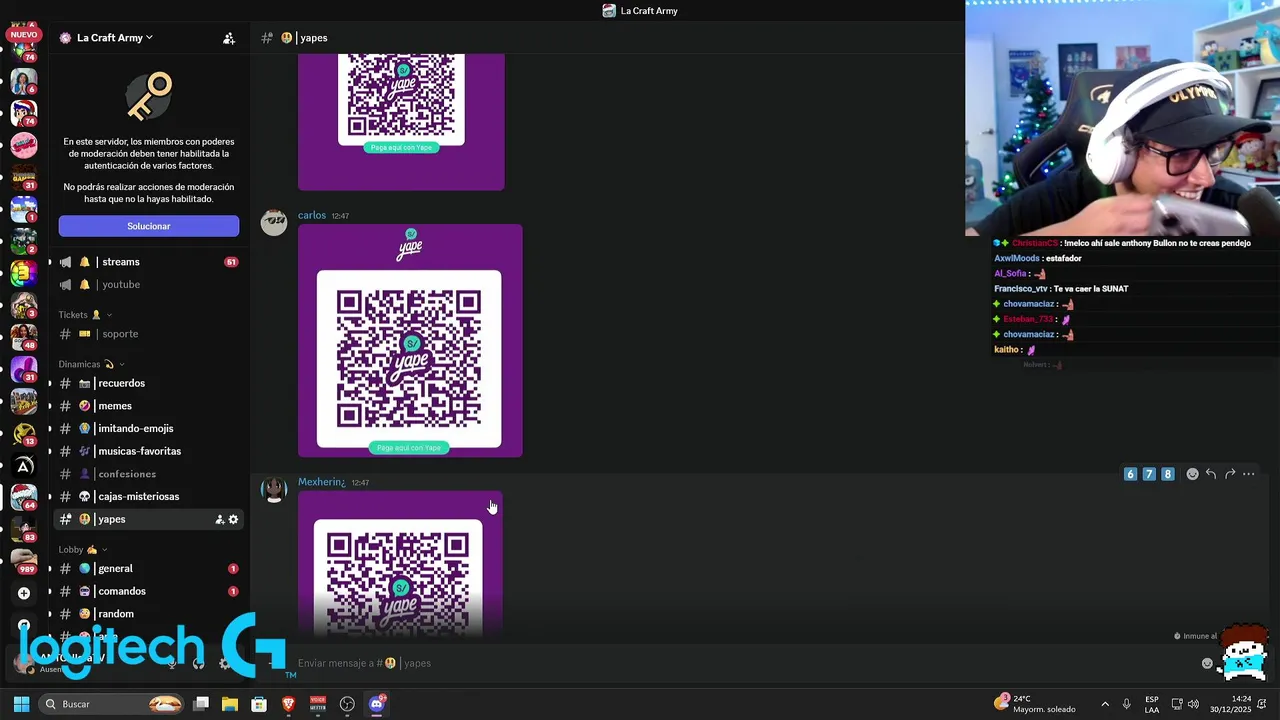The image size is (1280, 720).
Task: Open File Explorer from the taskbar
Action: tap(230, 704)
